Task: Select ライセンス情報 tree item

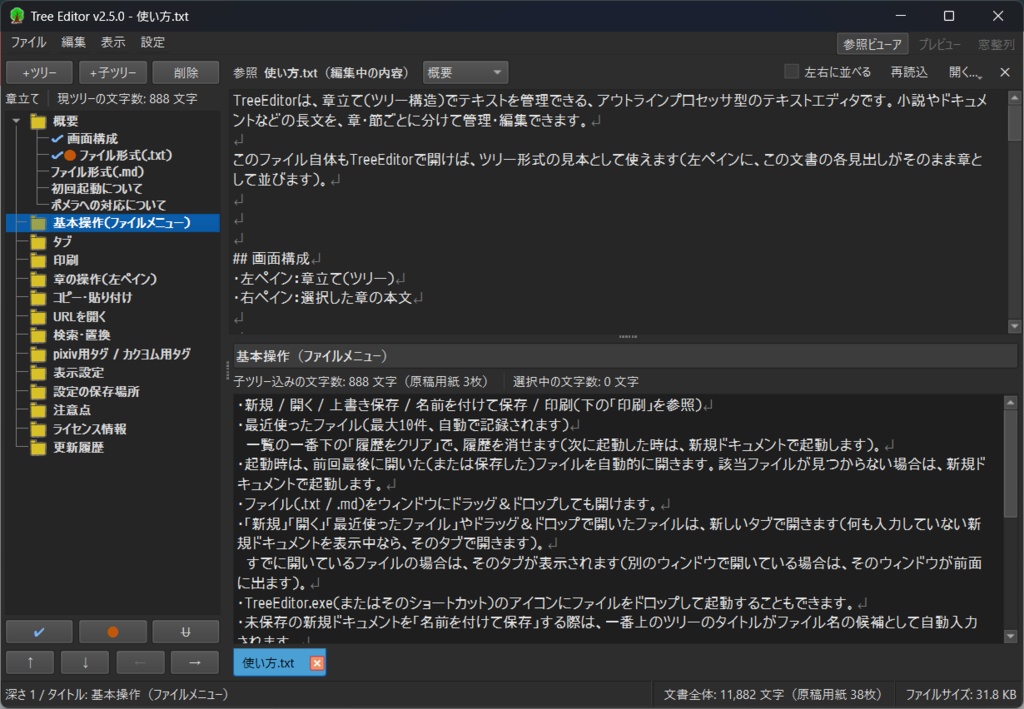Action: tap(89, 429)
